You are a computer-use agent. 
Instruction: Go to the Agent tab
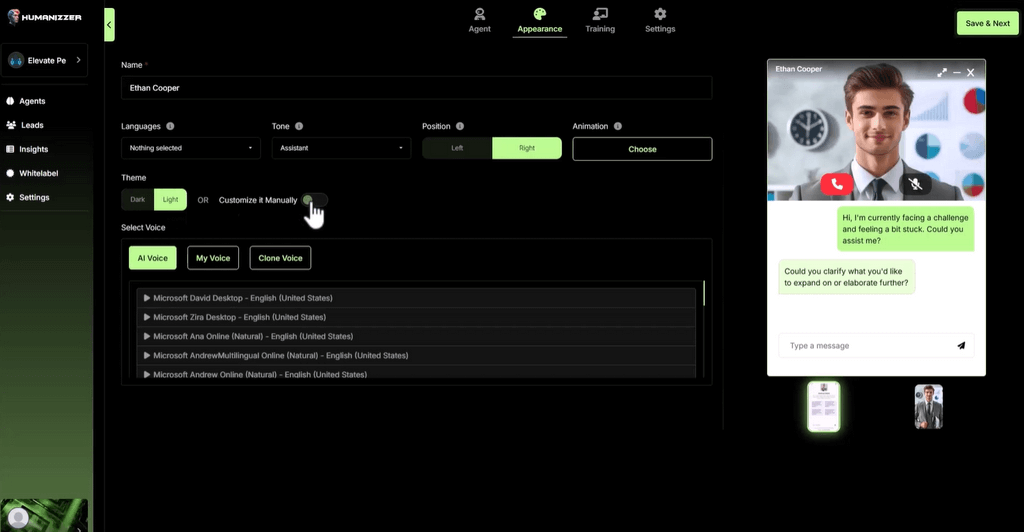click(x=480, y=20)
